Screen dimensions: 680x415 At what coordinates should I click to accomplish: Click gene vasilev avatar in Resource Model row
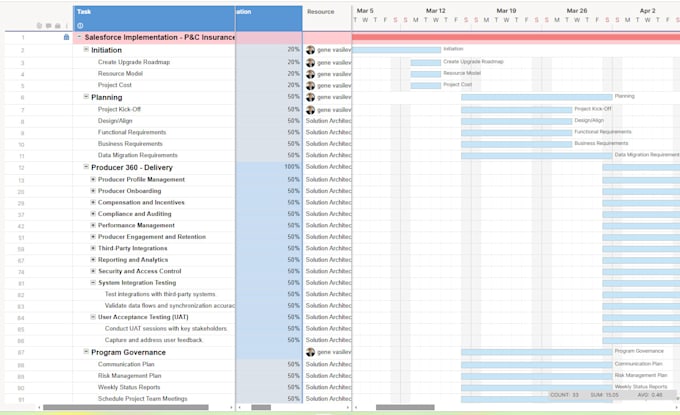310,74
